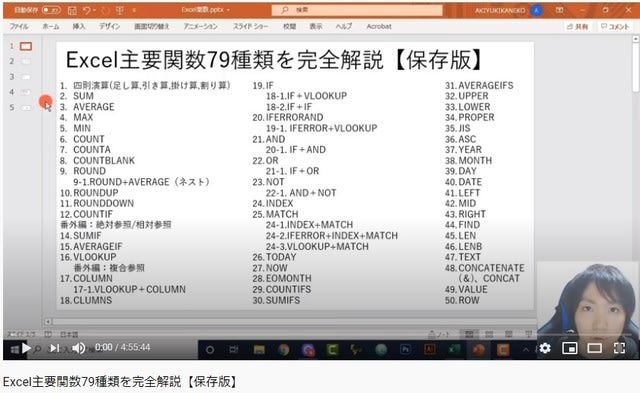The width and height of the screenshot is (640, 393).
Task: Open the Acrobat ribbon tab
Action: 379,26
